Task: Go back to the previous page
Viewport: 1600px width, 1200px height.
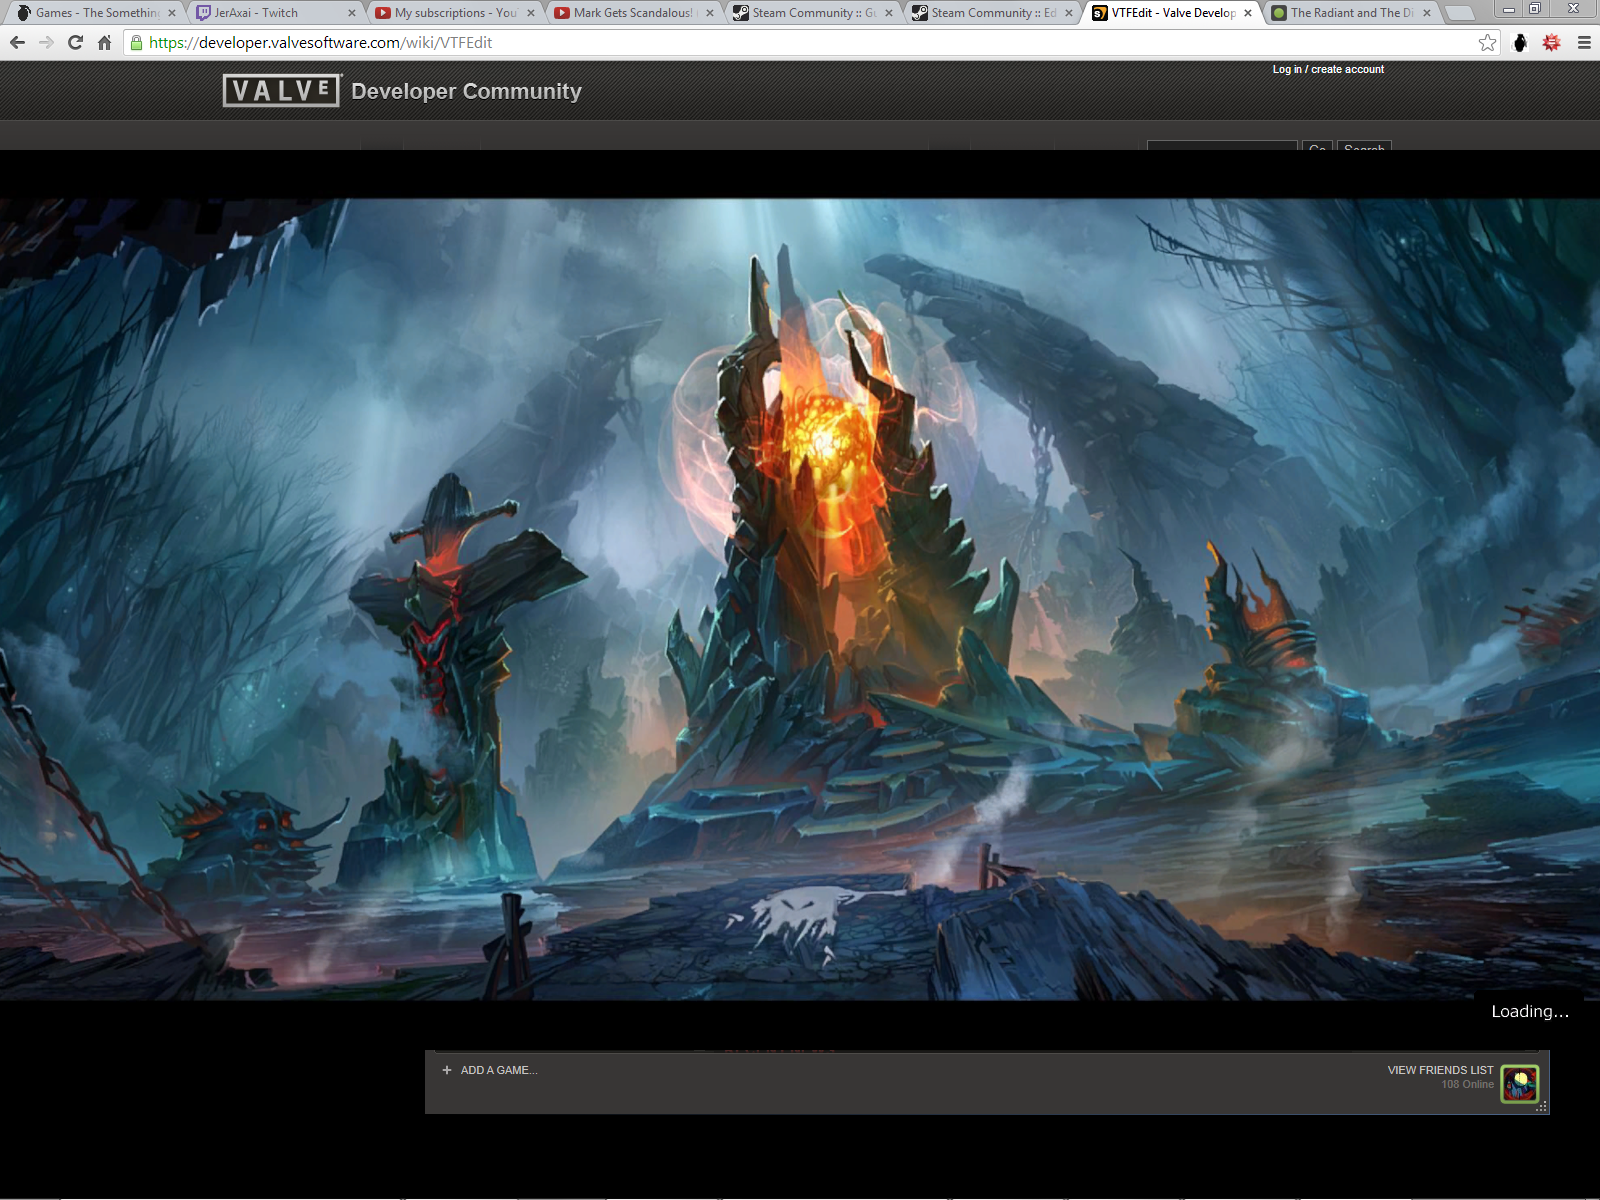Action: (x=17, y=43)
